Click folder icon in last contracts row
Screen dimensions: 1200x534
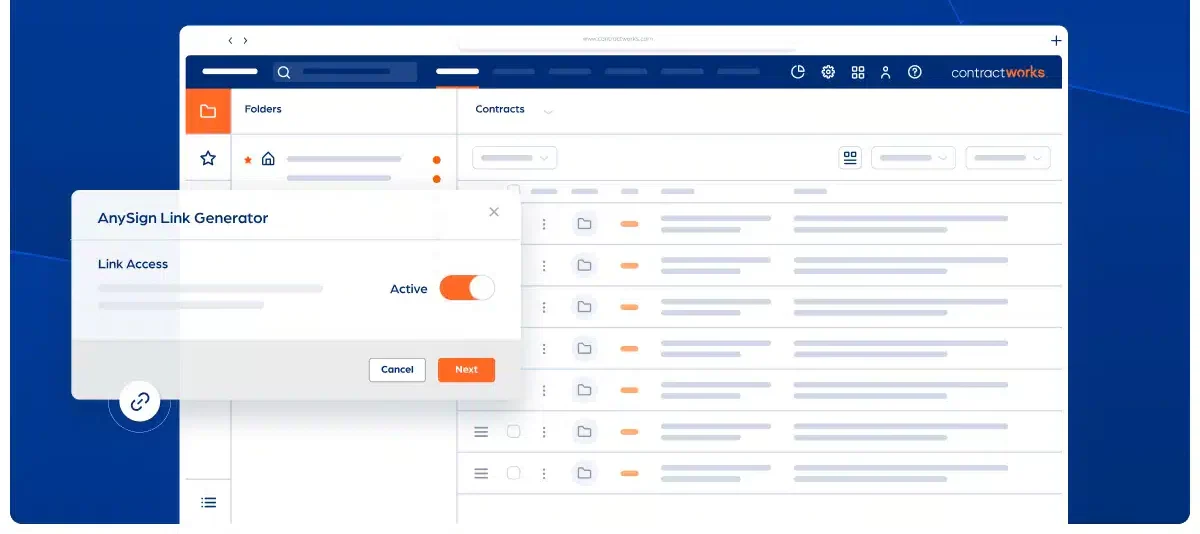585,473
